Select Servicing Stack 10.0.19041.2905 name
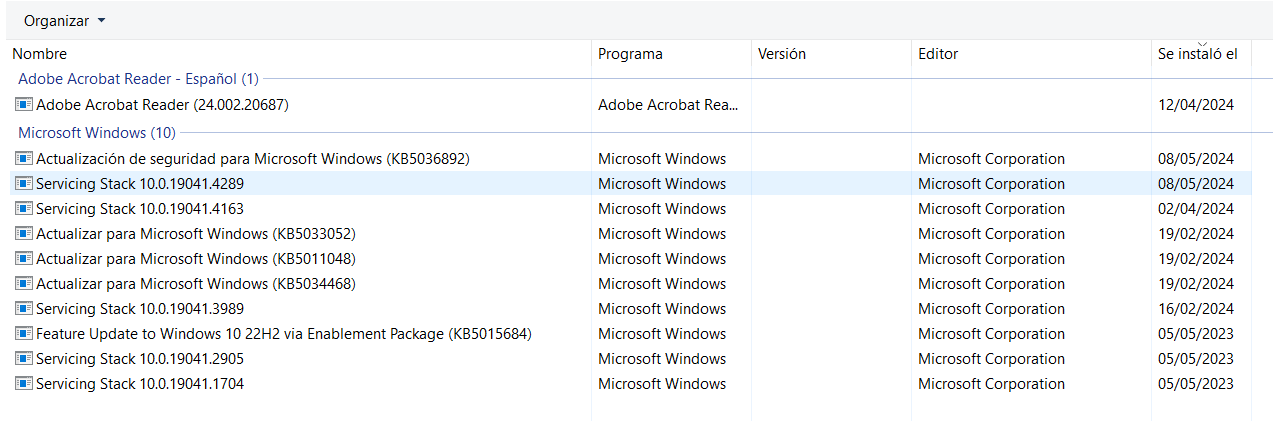1273x421 pixels. click(x=140, y=359)
